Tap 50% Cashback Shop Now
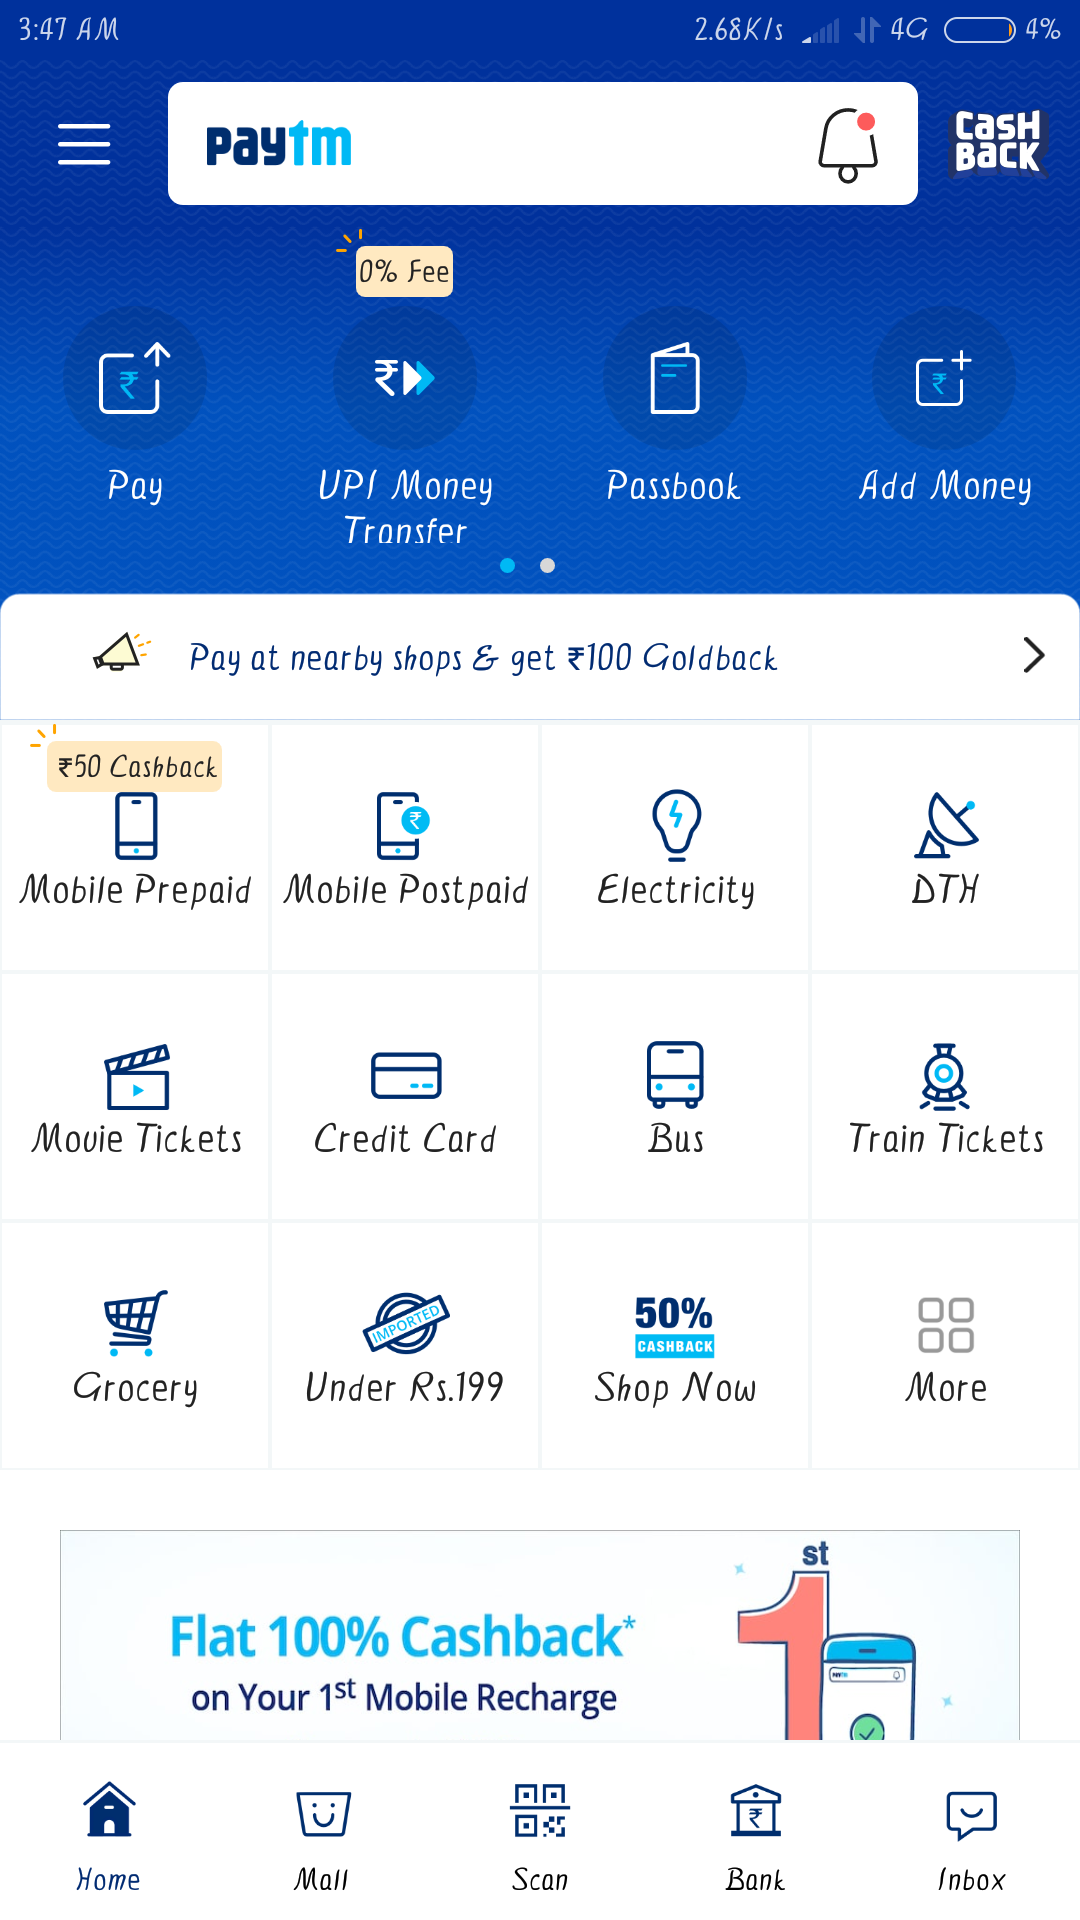This screenshot has height=1920, width=1080. (x=675, y=1345)
